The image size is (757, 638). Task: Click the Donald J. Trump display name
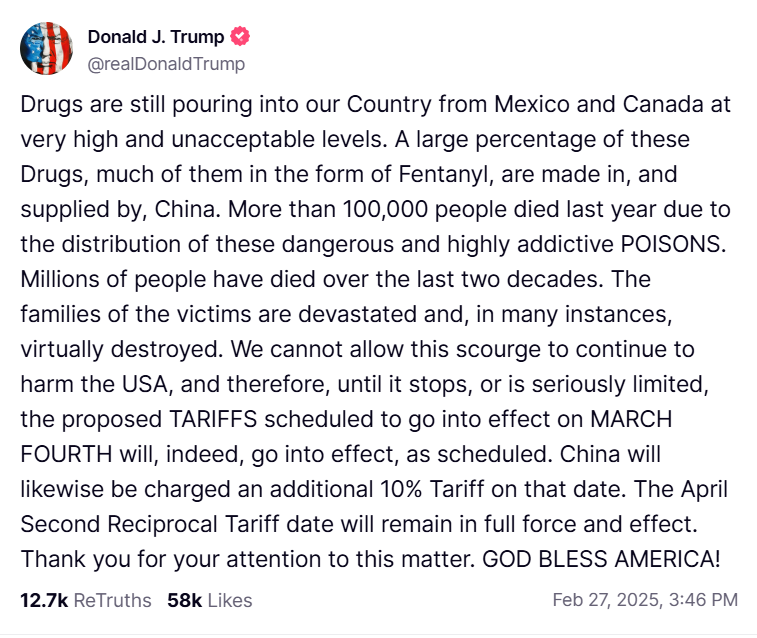click(x=155, y=38)
